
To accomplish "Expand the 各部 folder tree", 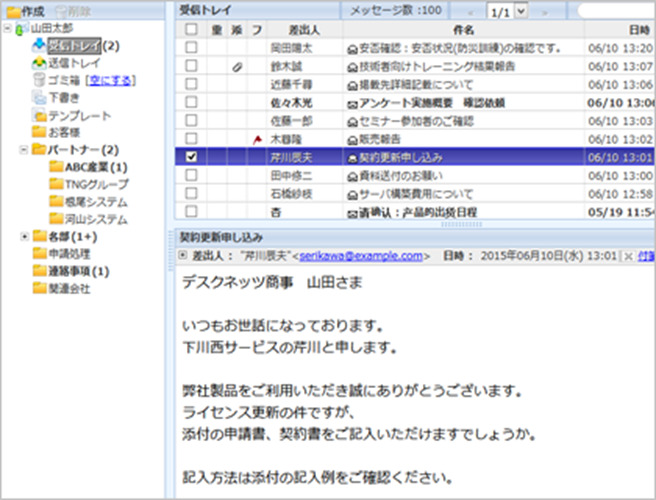I will 24,236.
